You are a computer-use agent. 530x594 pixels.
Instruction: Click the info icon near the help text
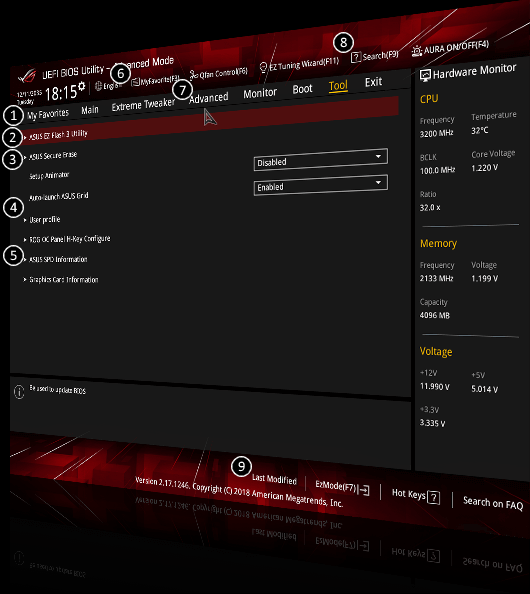pyautogui.click(x=19, y=392)
